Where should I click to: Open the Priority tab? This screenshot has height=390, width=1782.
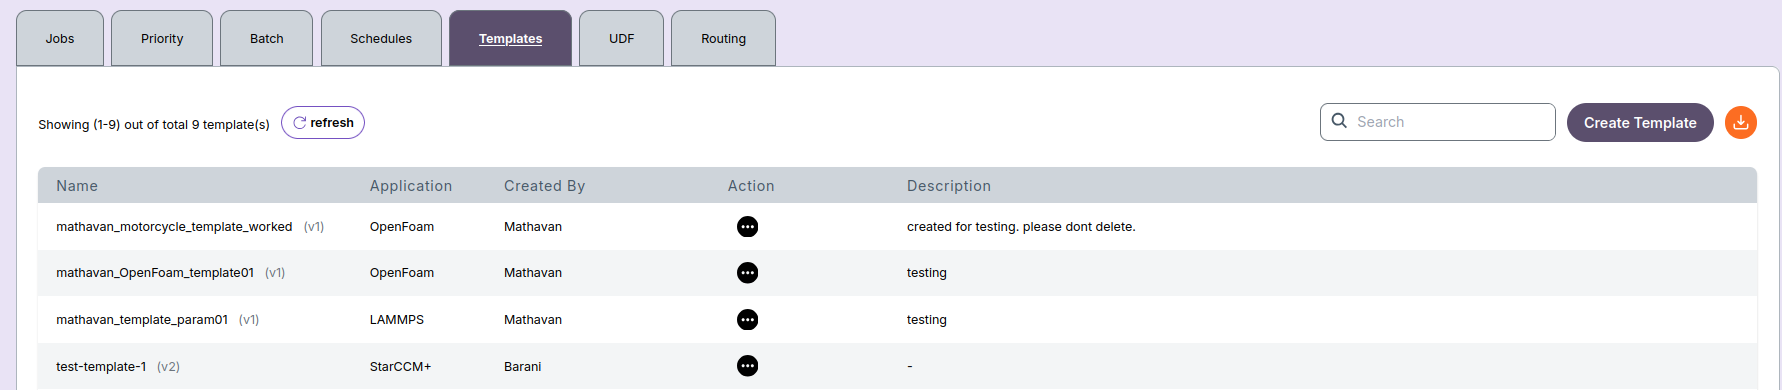click(x=162, y=38)
